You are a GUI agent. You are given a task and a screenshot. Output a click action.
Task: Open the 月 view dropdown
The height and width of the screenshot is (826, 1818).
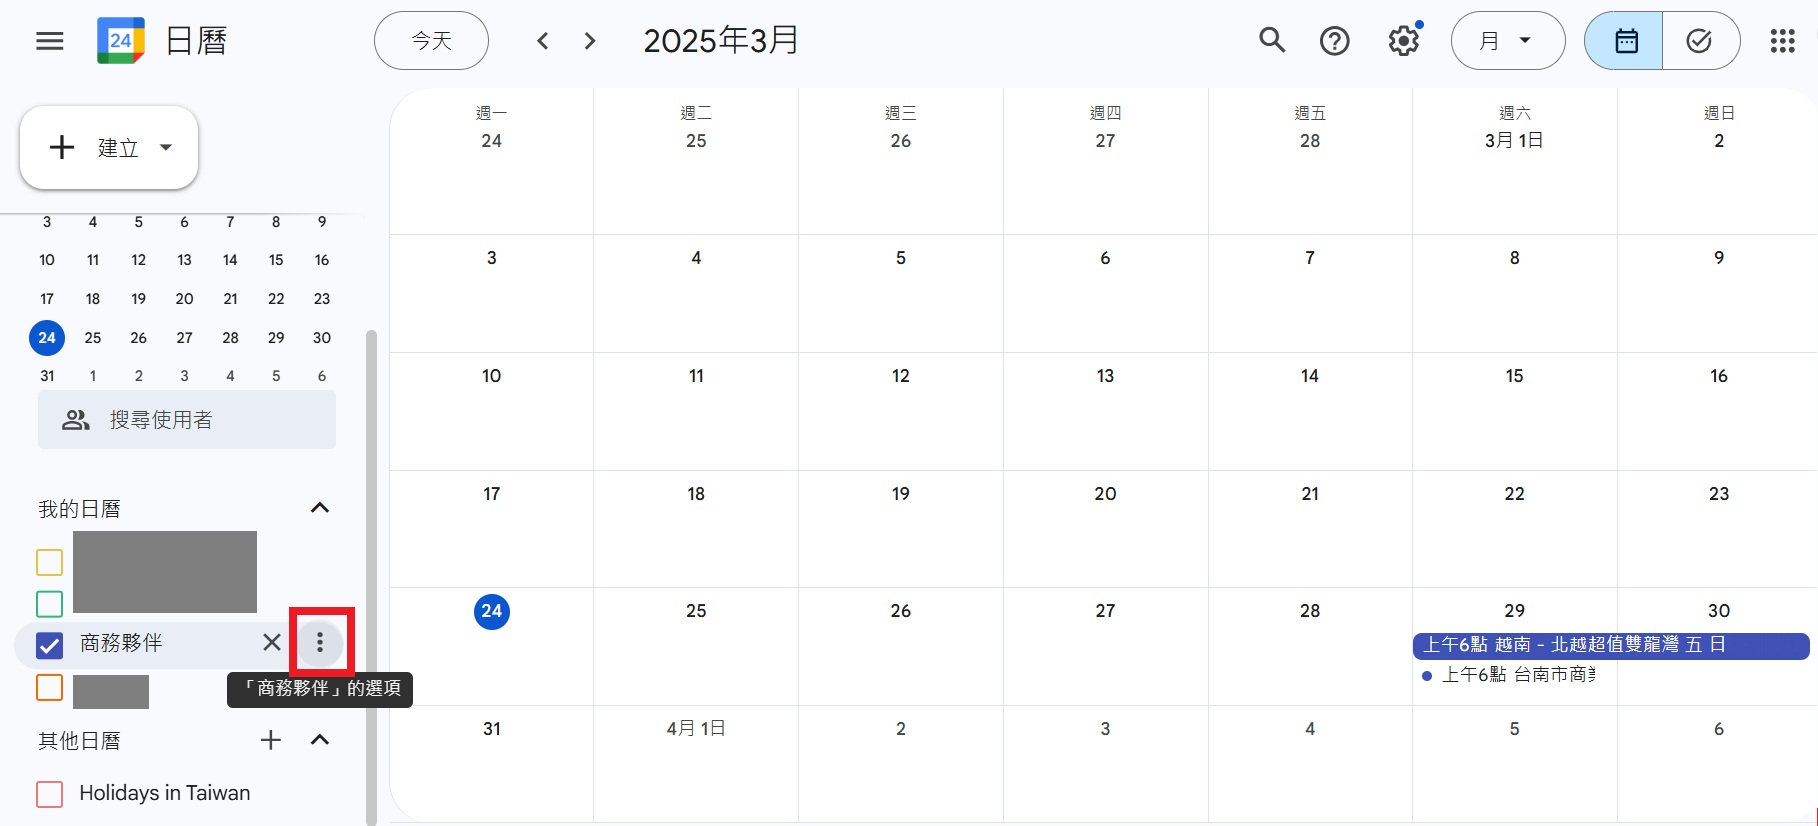(1507, 41)
